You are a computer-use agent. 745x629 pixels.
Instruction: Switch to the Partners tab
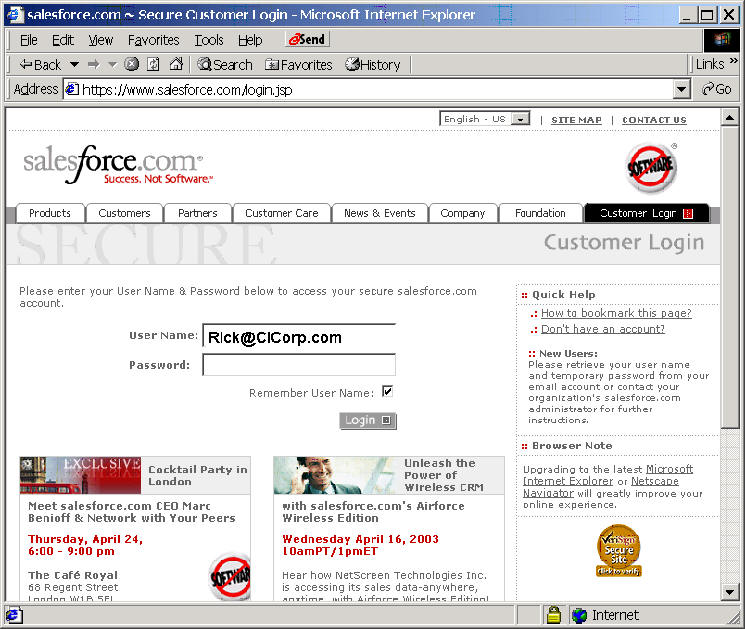198,213
